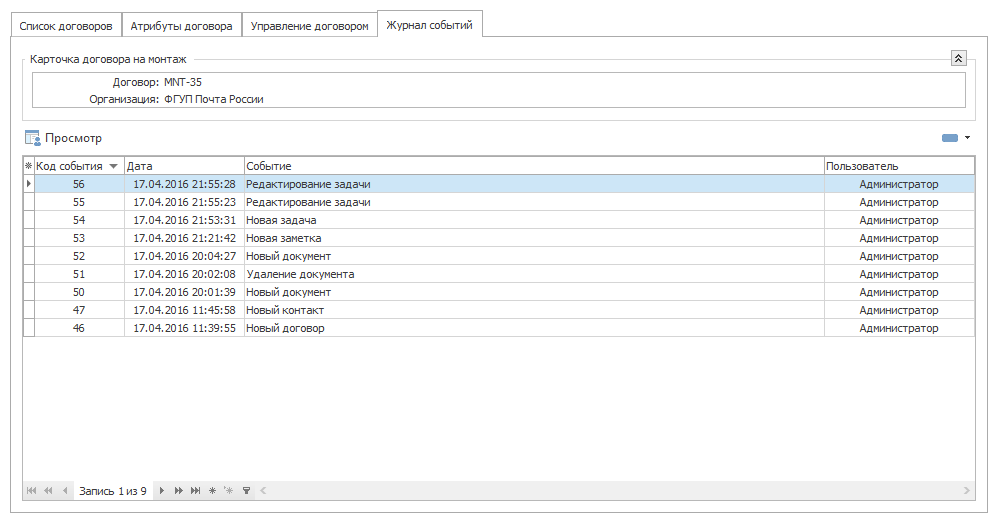Click Администратор in row 56
Image resolution: width=998 pixels, height=523 pixels.
click(899, 184)
